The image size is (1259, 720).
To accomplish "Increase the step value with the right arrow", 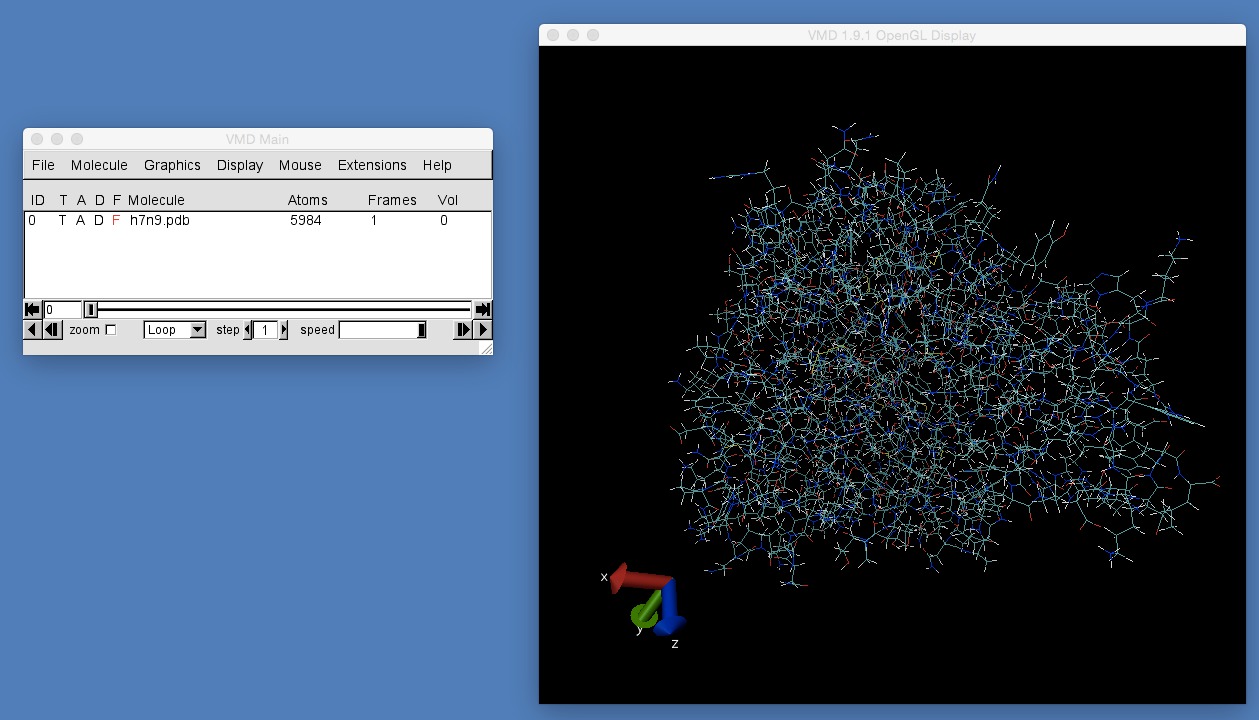I will pyautogui.click(x=283, y=329).
